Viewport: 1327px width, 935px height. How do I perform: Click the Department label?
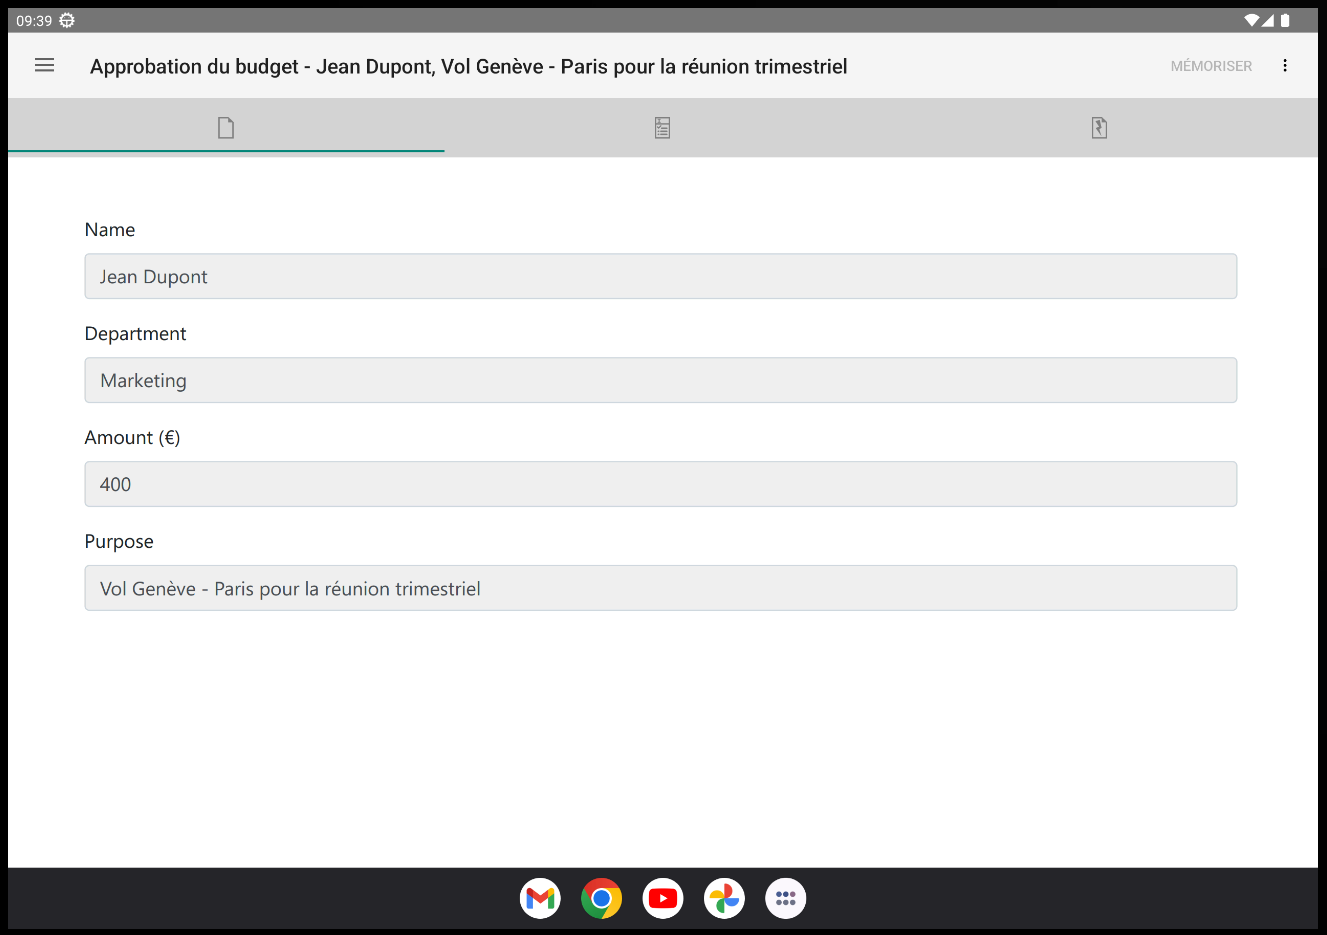point(136,334)
